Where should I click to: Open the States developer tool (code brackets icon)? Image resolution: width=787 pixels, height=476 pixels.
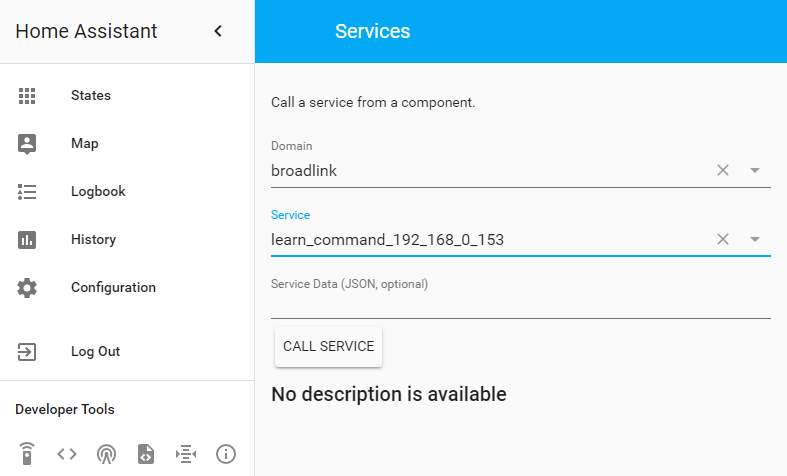pyautogui.click(x=67, y=454)
